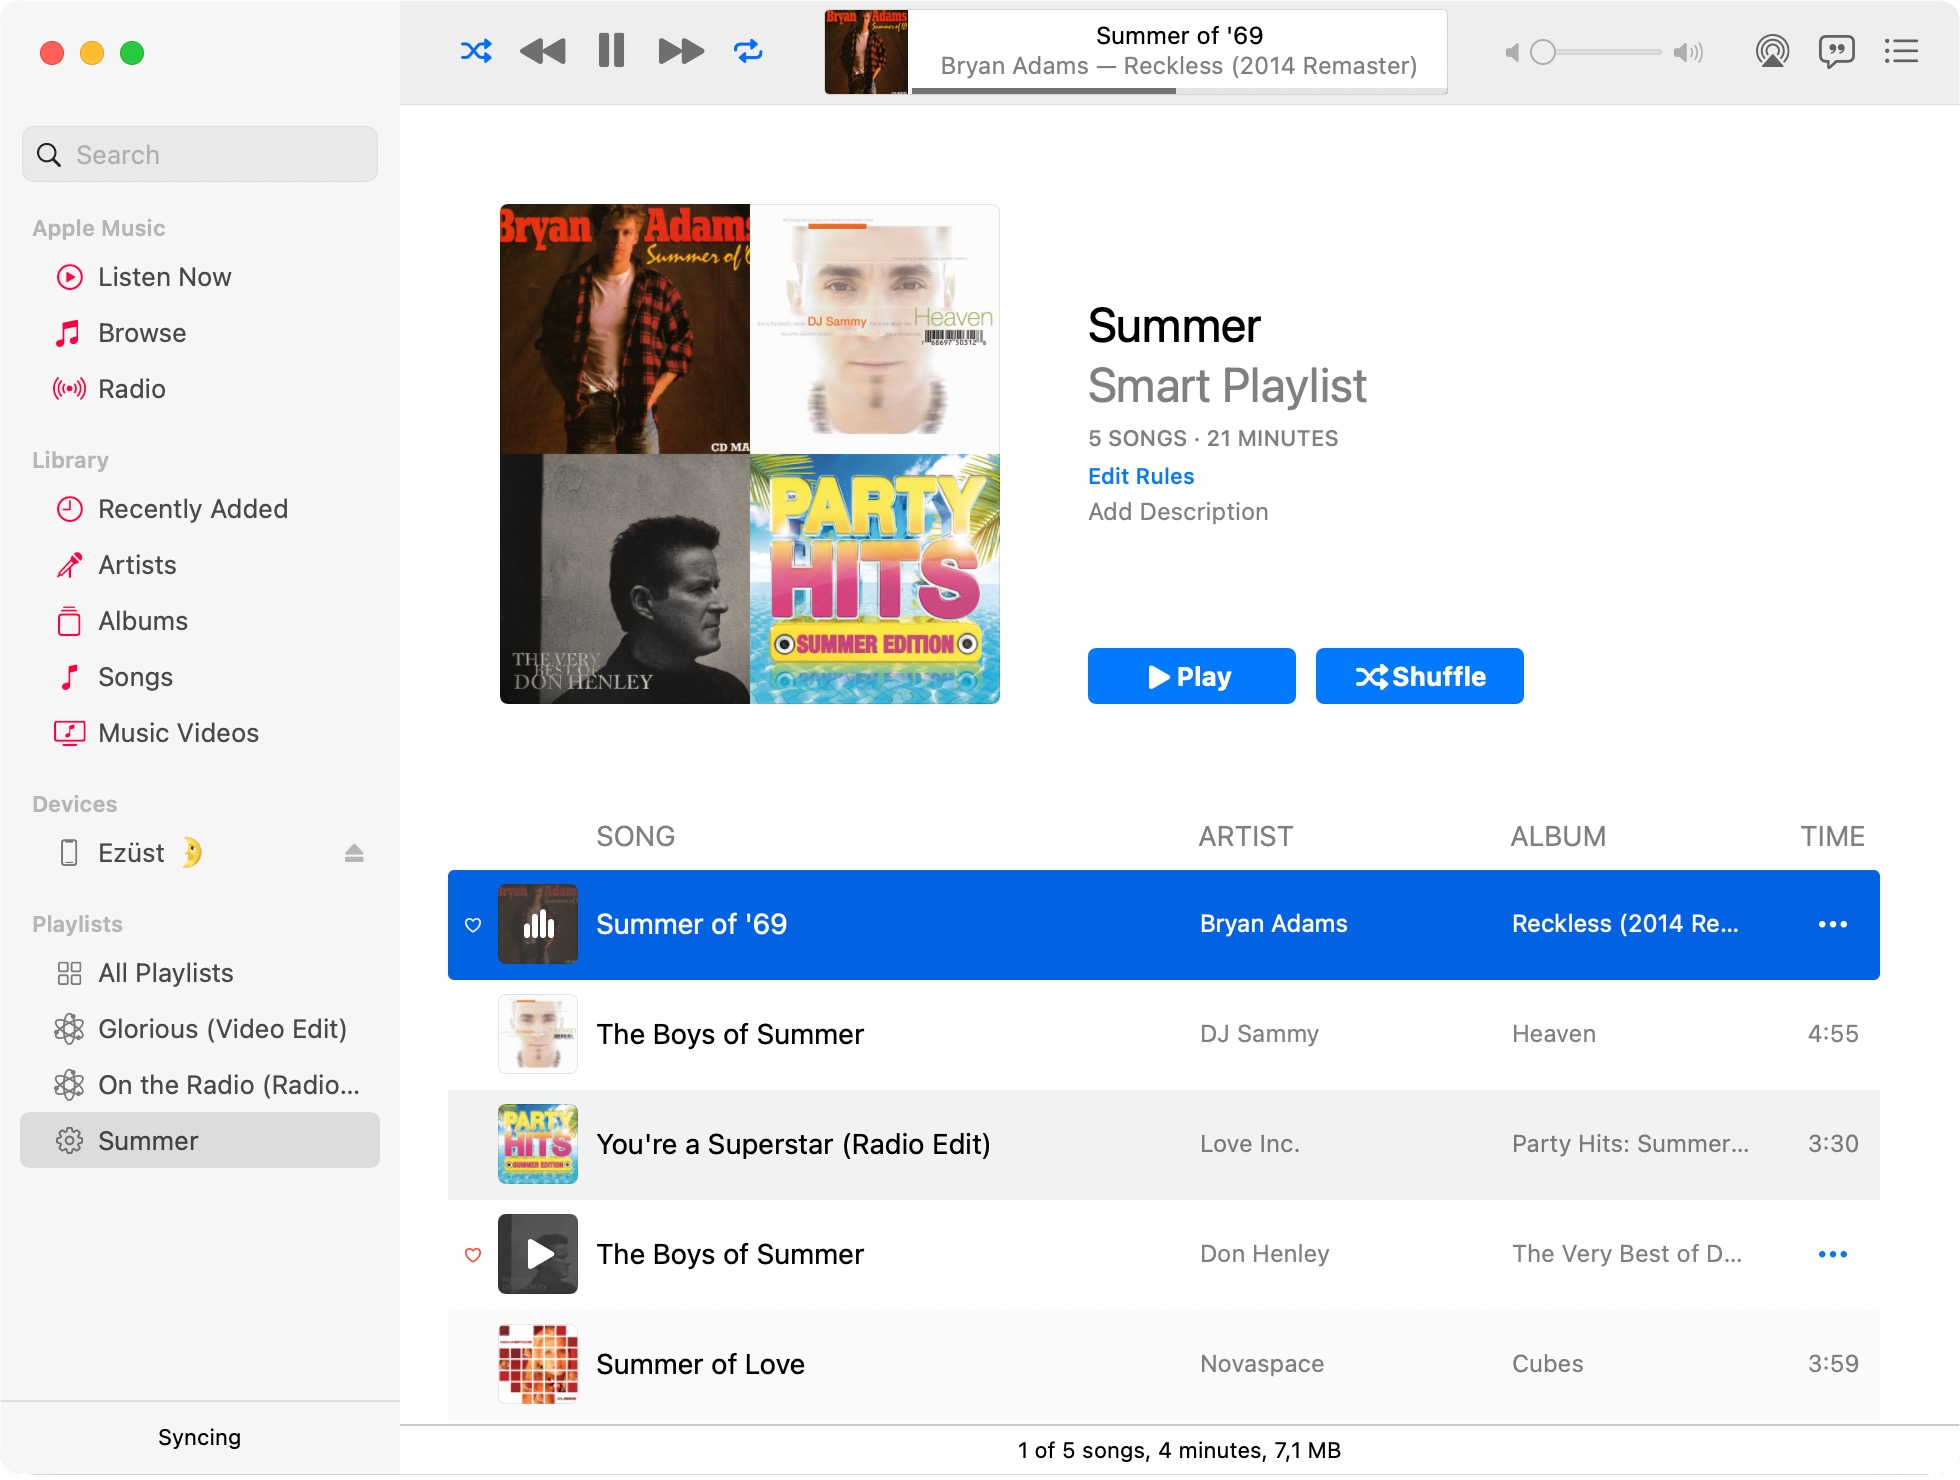1960x1480 pixels.
Task: Sort by the ARTIST column header
Action: click(1246, 836)
